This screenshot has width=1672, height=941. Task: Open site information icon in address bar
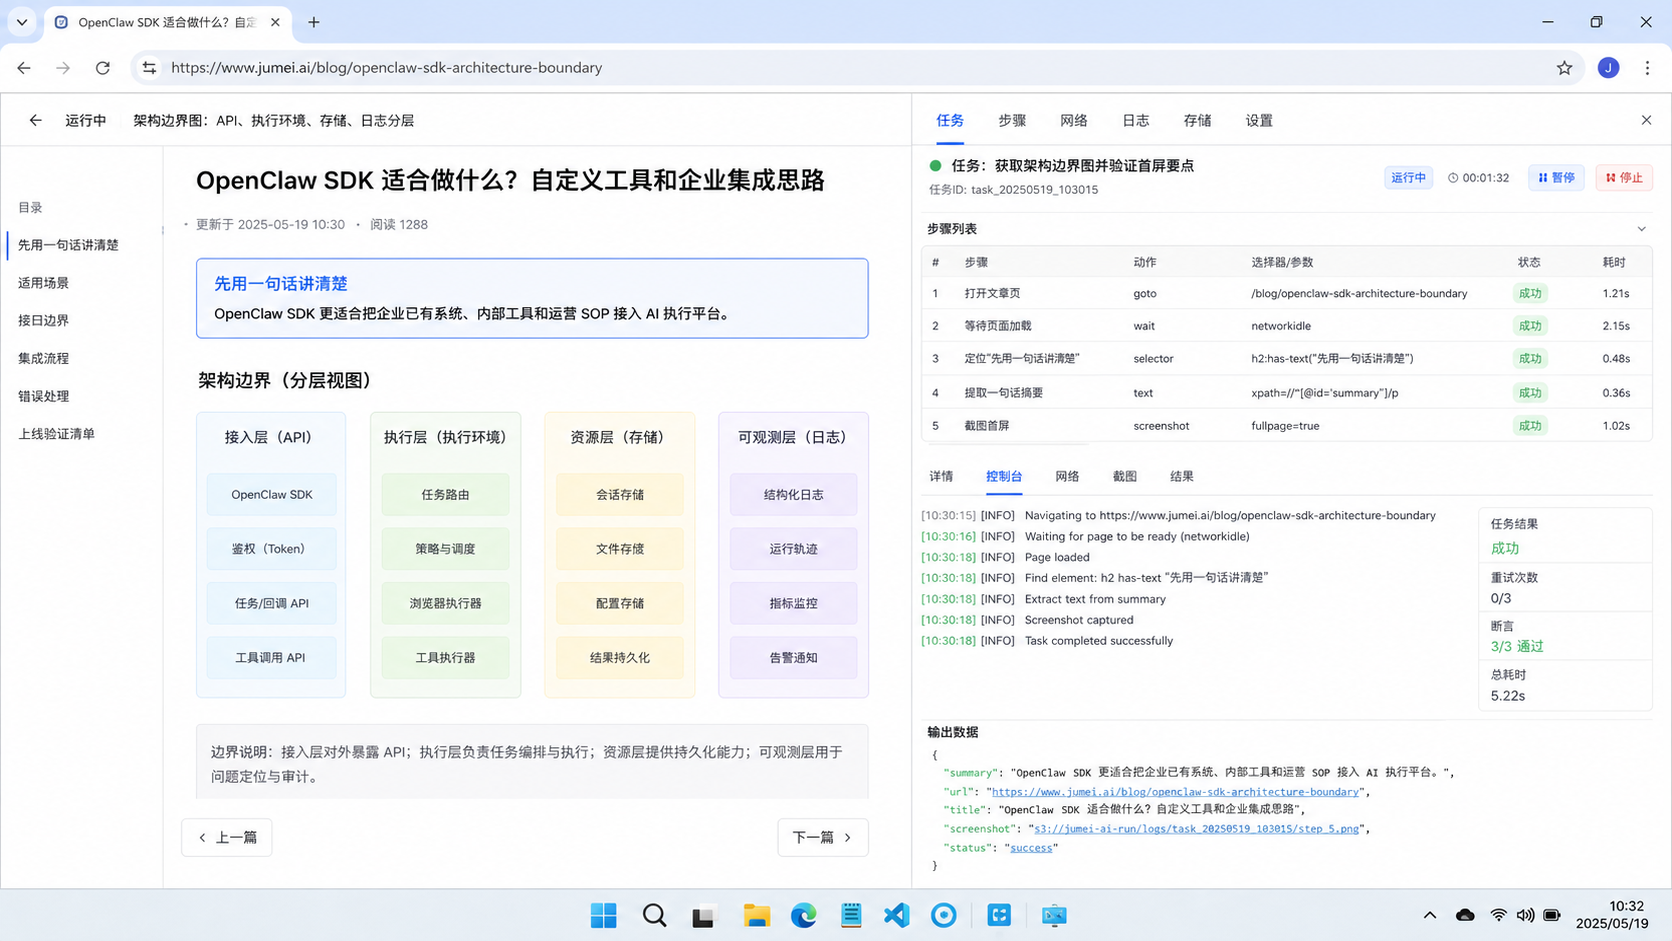[149, 68]
